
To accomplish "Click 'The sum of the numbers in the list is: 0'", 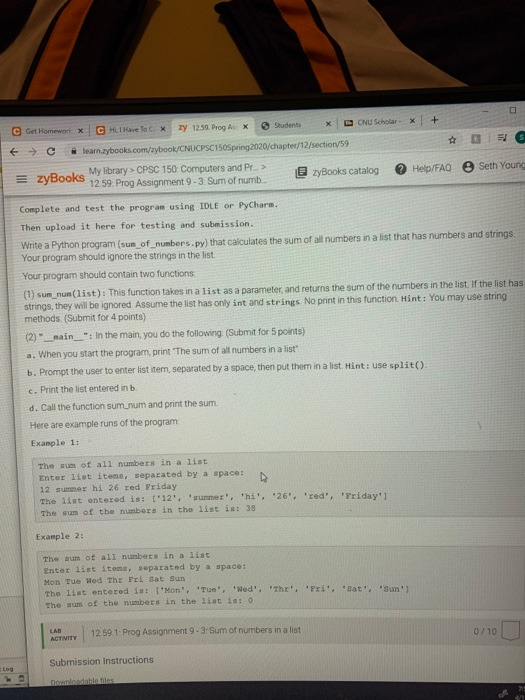I will pos(149,603).
